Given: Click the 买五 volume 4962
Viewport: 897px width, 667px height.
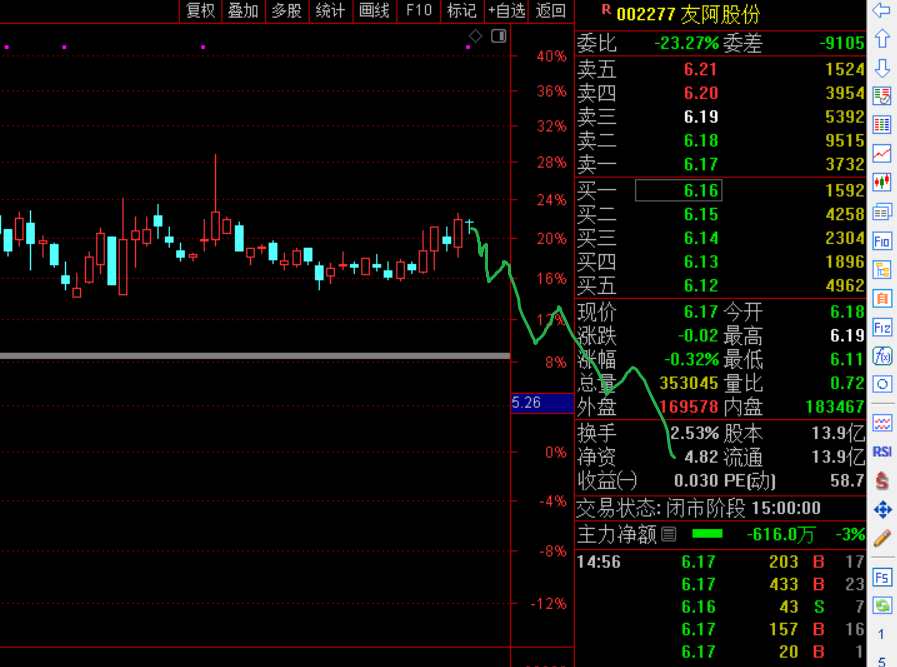Looking at the screenshot, I should (845, 285).
